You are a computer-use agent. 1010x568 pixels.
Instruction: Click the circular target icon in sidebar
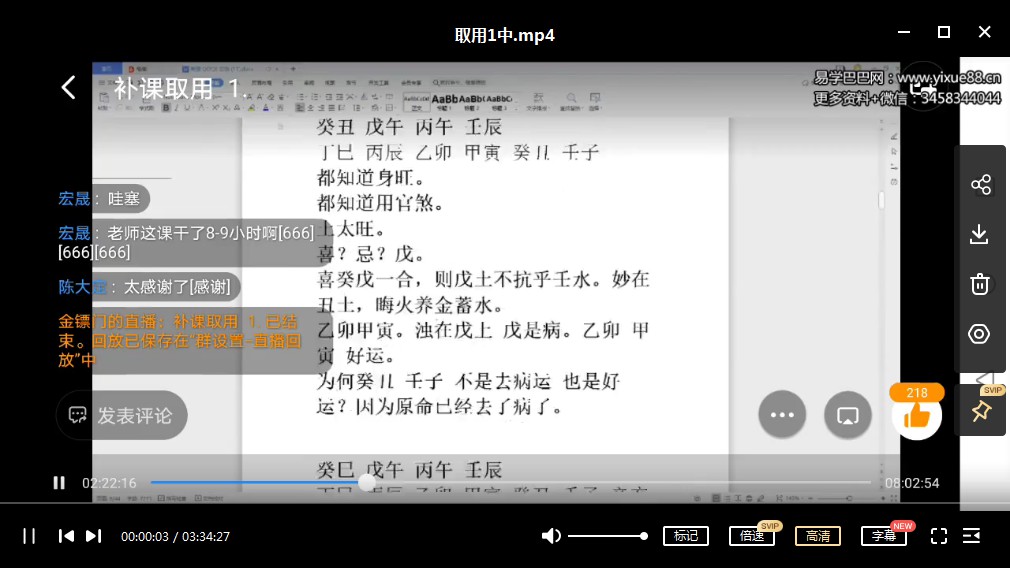[x=980, y=334]
